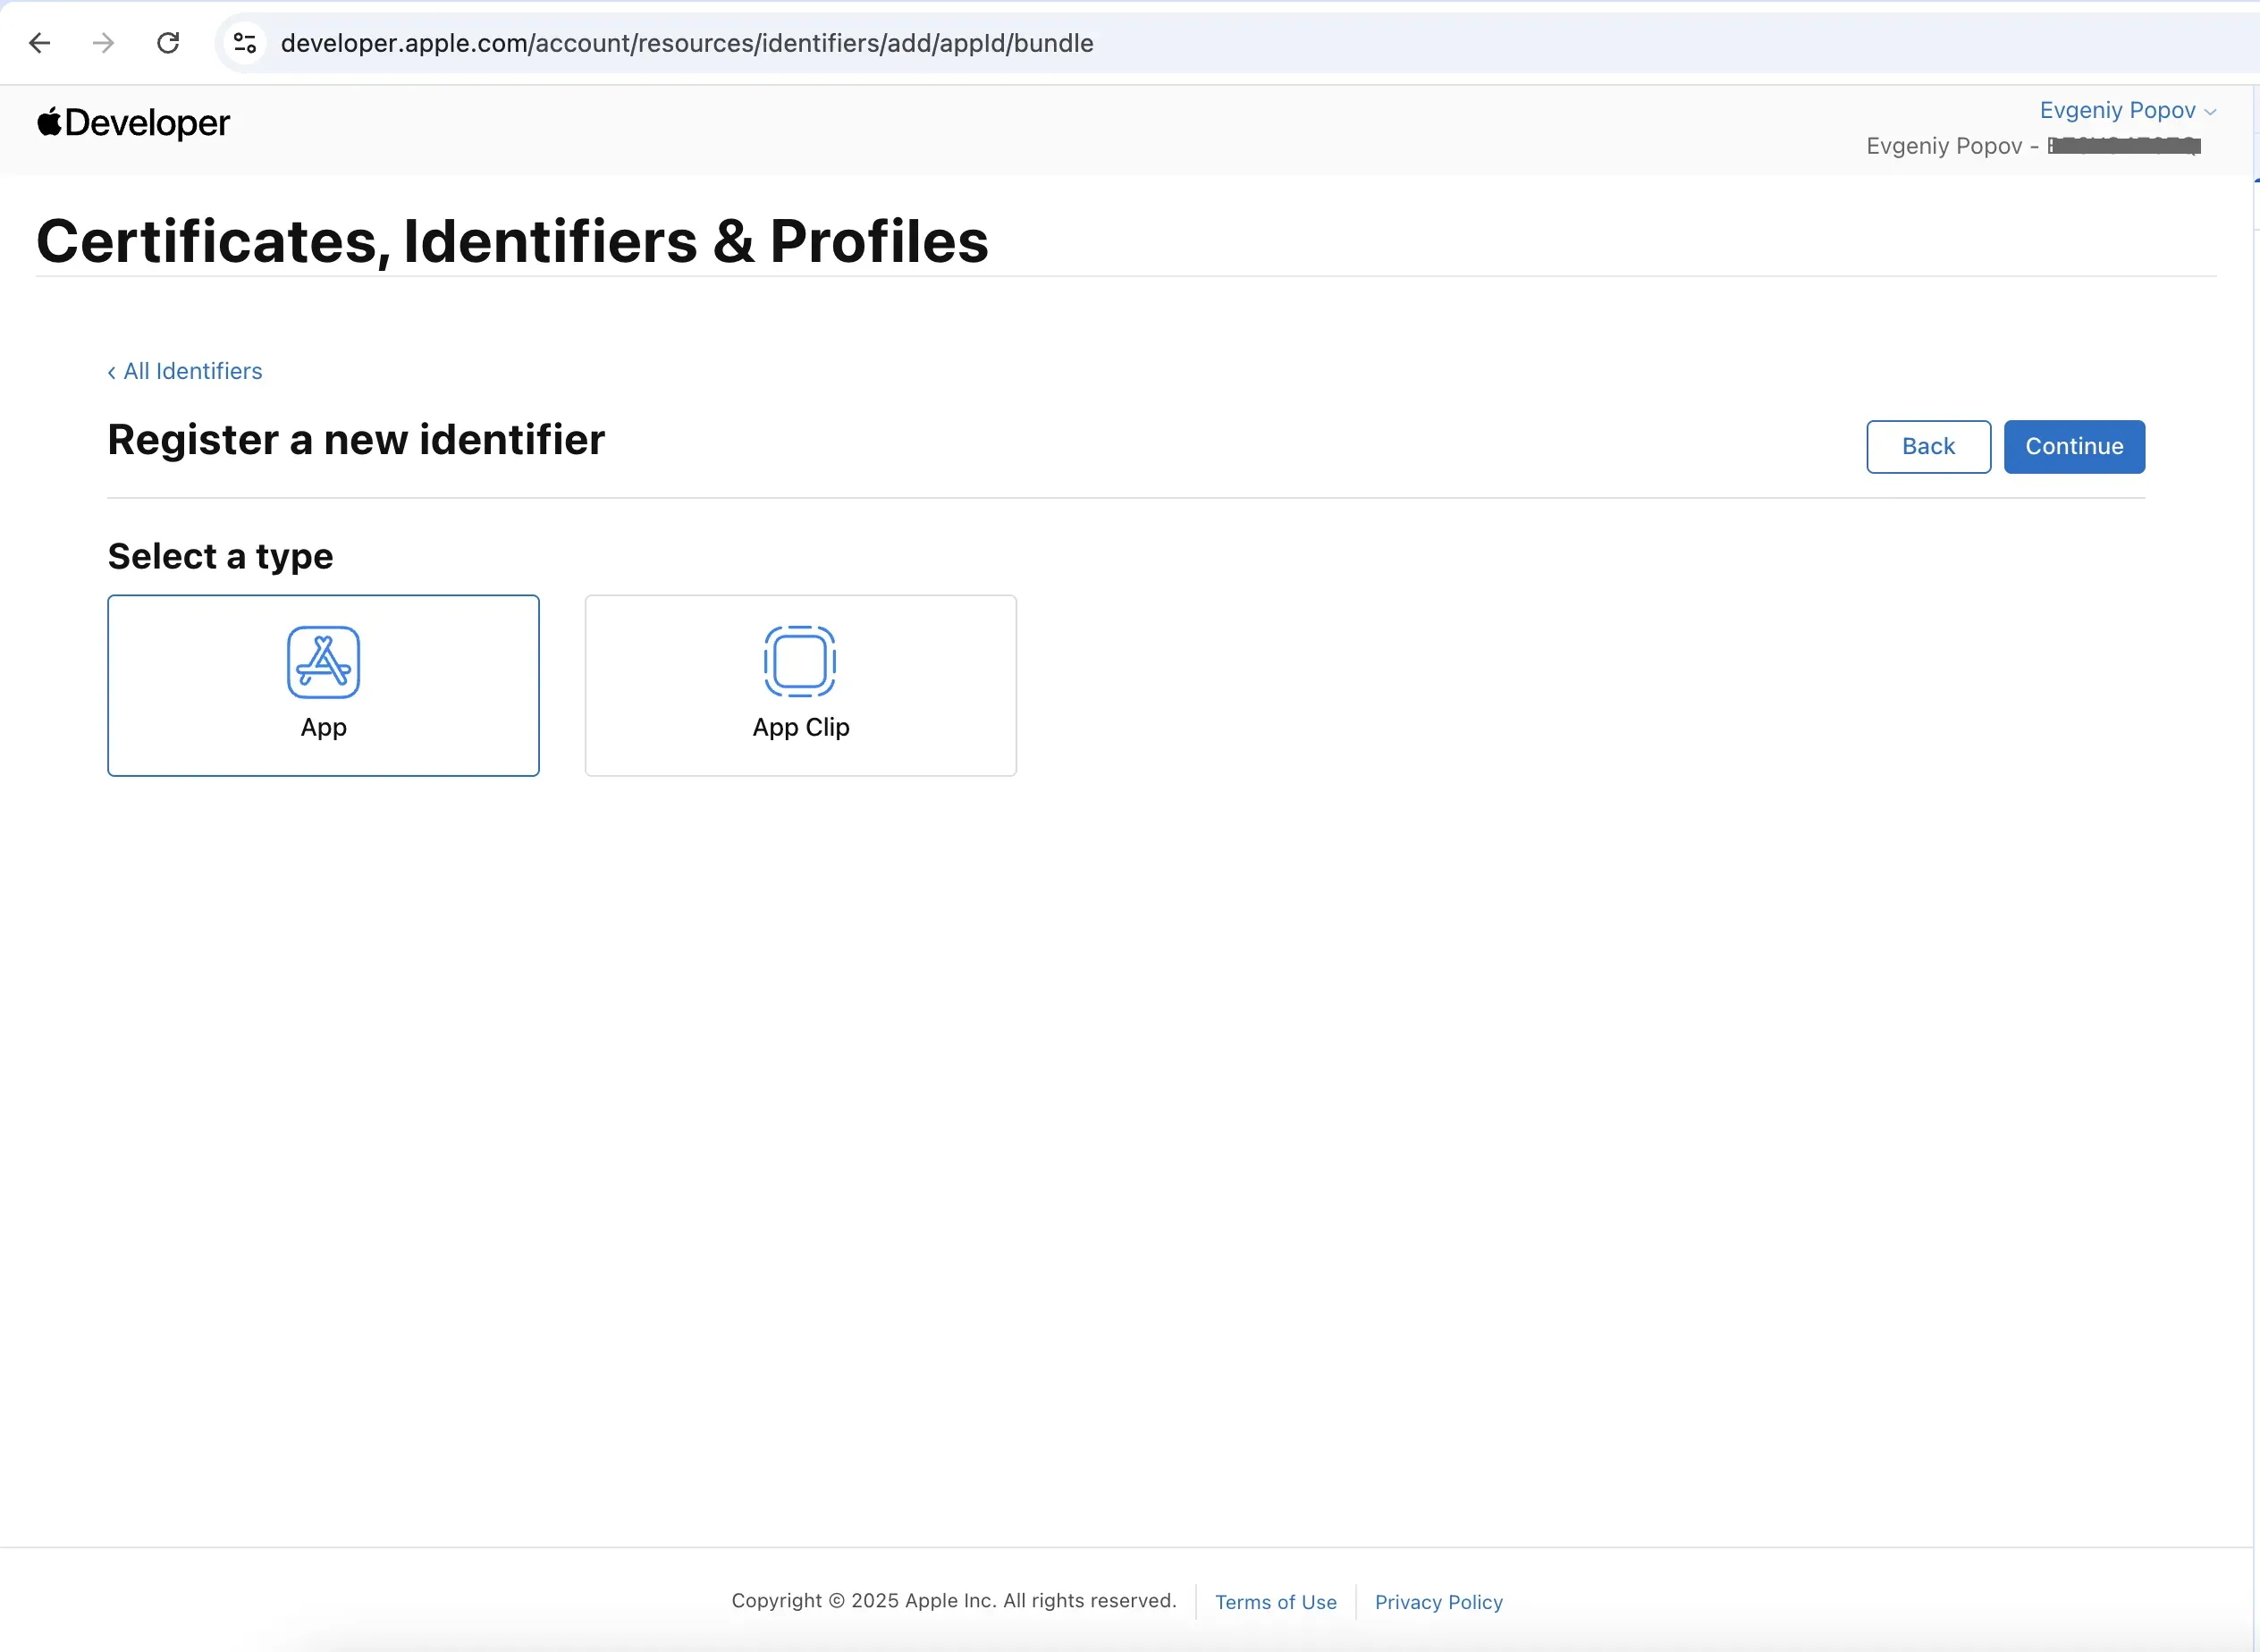The image size is (2260, 1652).
Task: Click the address bar URL
Action: point(687,43)
